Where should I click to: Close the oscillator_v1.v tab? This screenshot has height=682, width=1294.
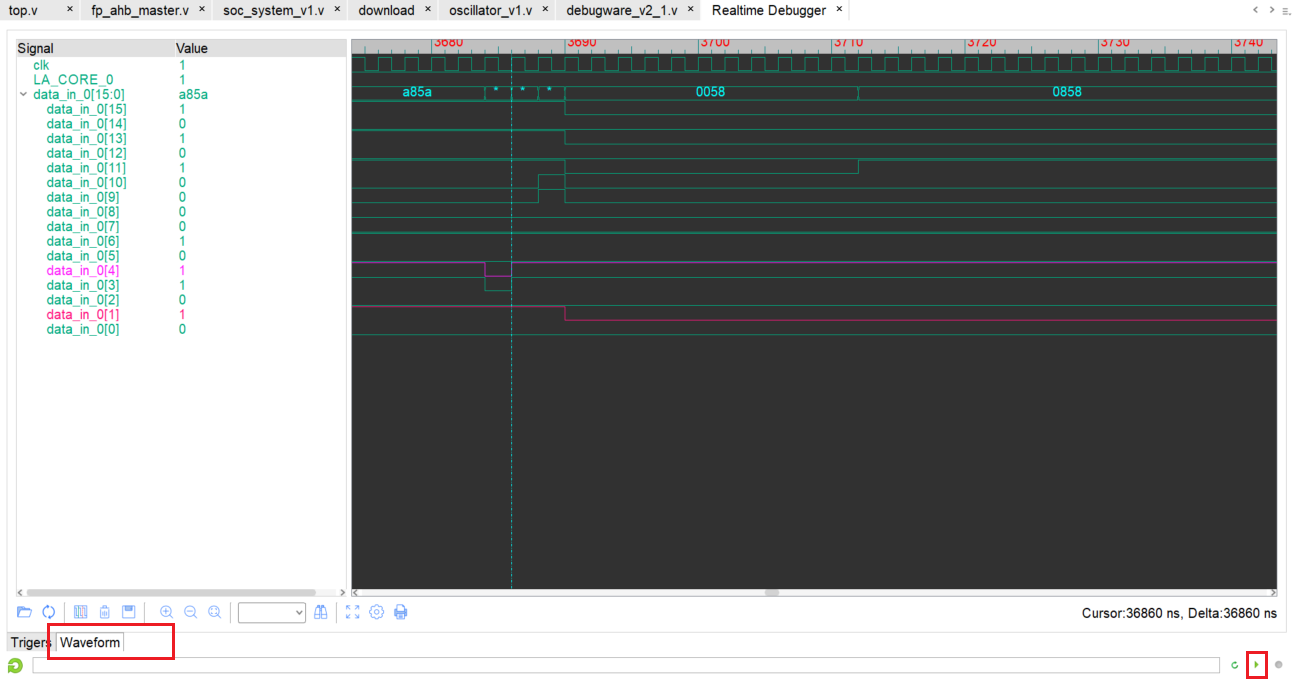544,9
